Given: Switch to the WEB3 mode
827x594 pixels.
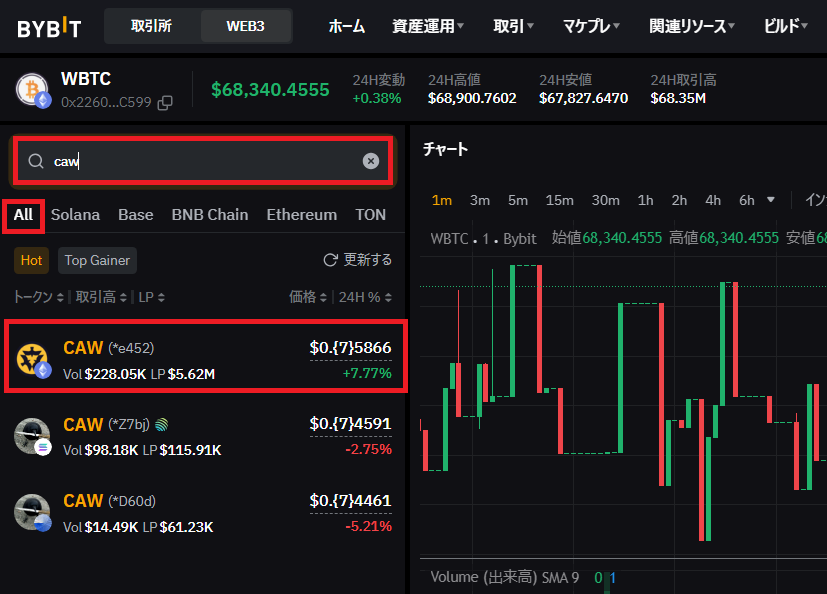Looking at the screenshot, I should (245, 26).
